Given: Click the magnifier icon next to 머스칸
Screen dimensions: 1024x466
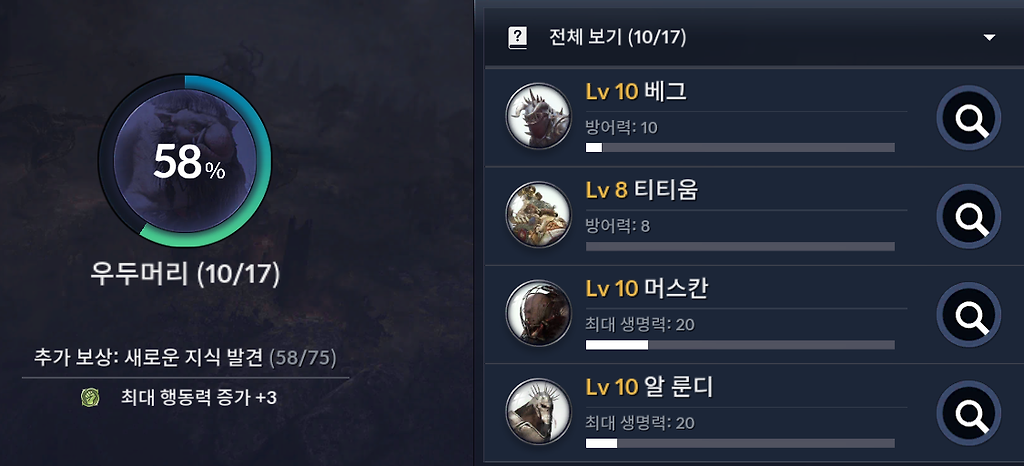Looking at the screenshot, I should click(968, 315).
